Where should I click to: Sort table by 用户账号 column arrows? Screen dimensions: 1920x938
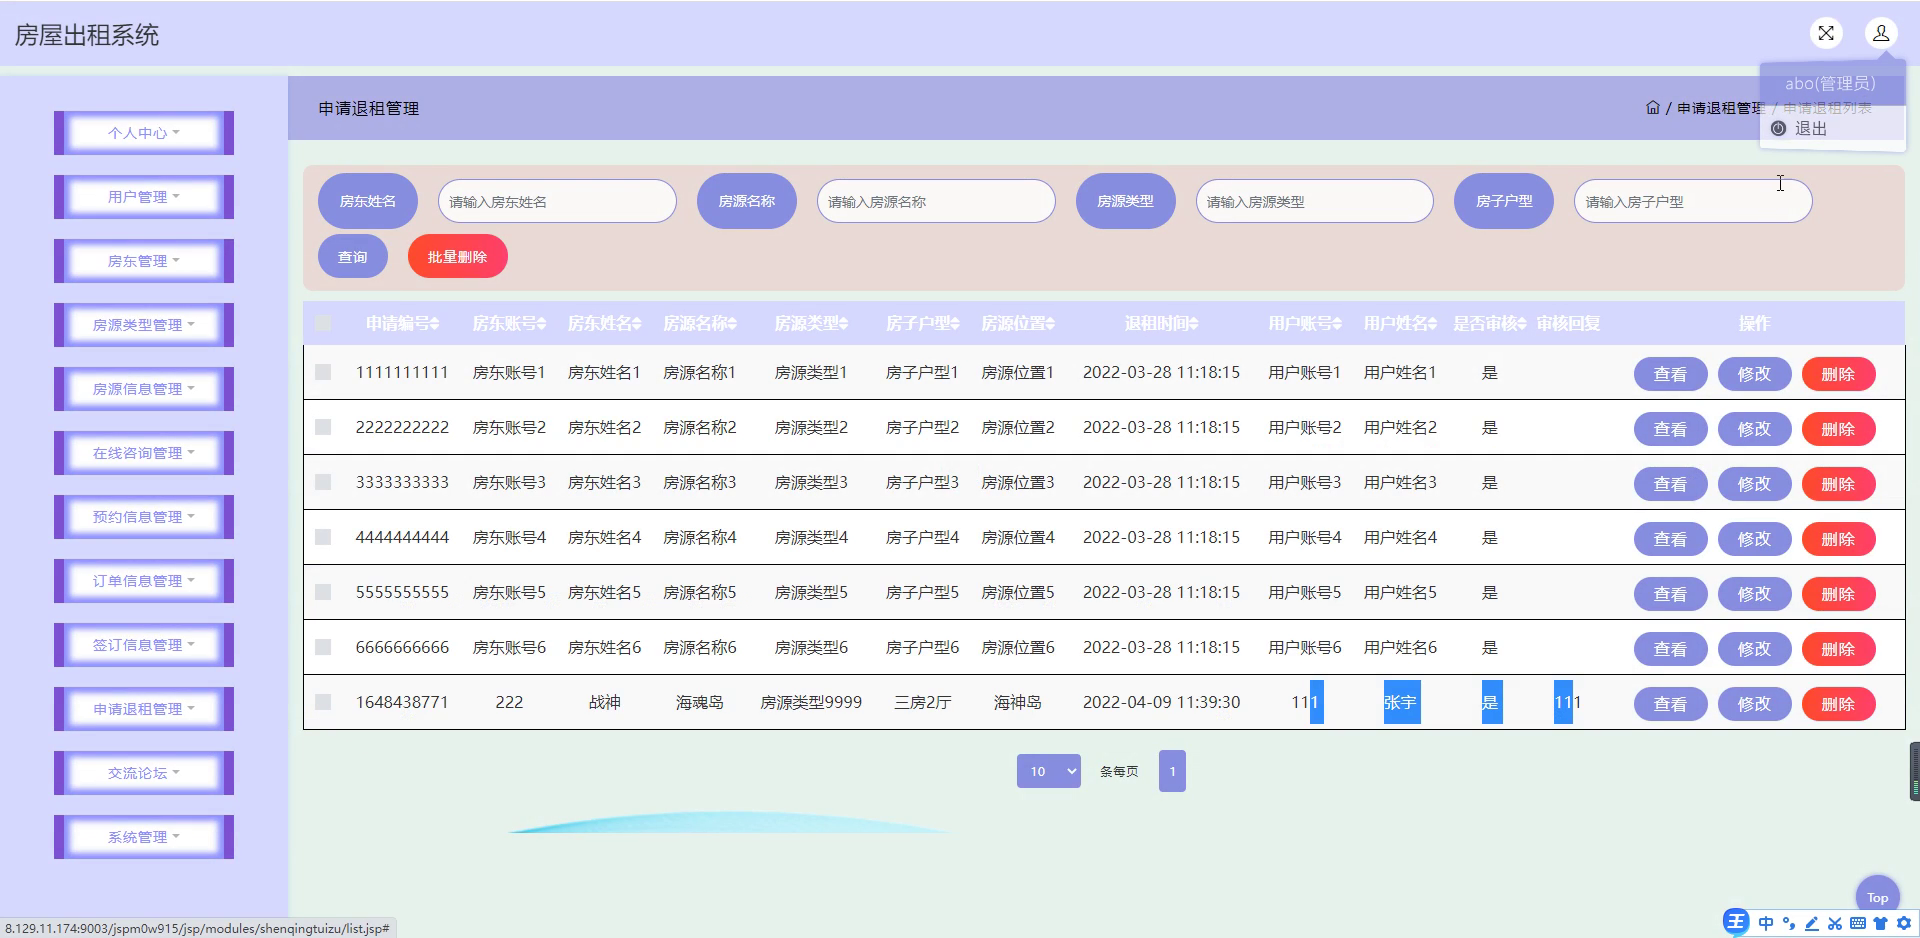[x=1337, y=324]
